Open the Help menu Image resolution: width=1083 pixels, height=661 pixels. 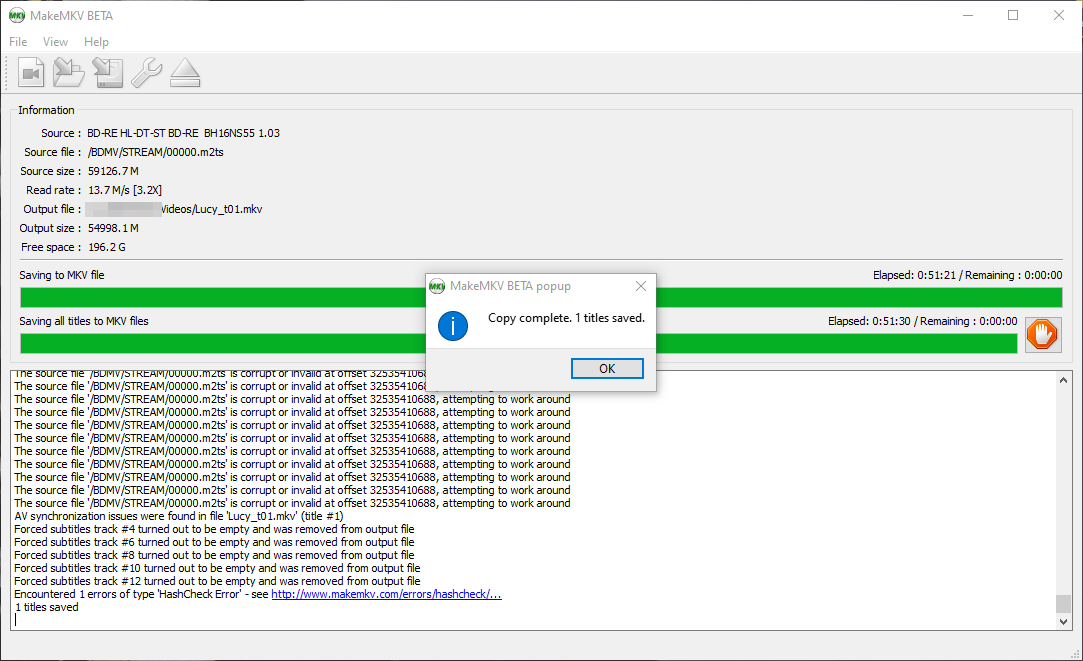coord(96,42)
